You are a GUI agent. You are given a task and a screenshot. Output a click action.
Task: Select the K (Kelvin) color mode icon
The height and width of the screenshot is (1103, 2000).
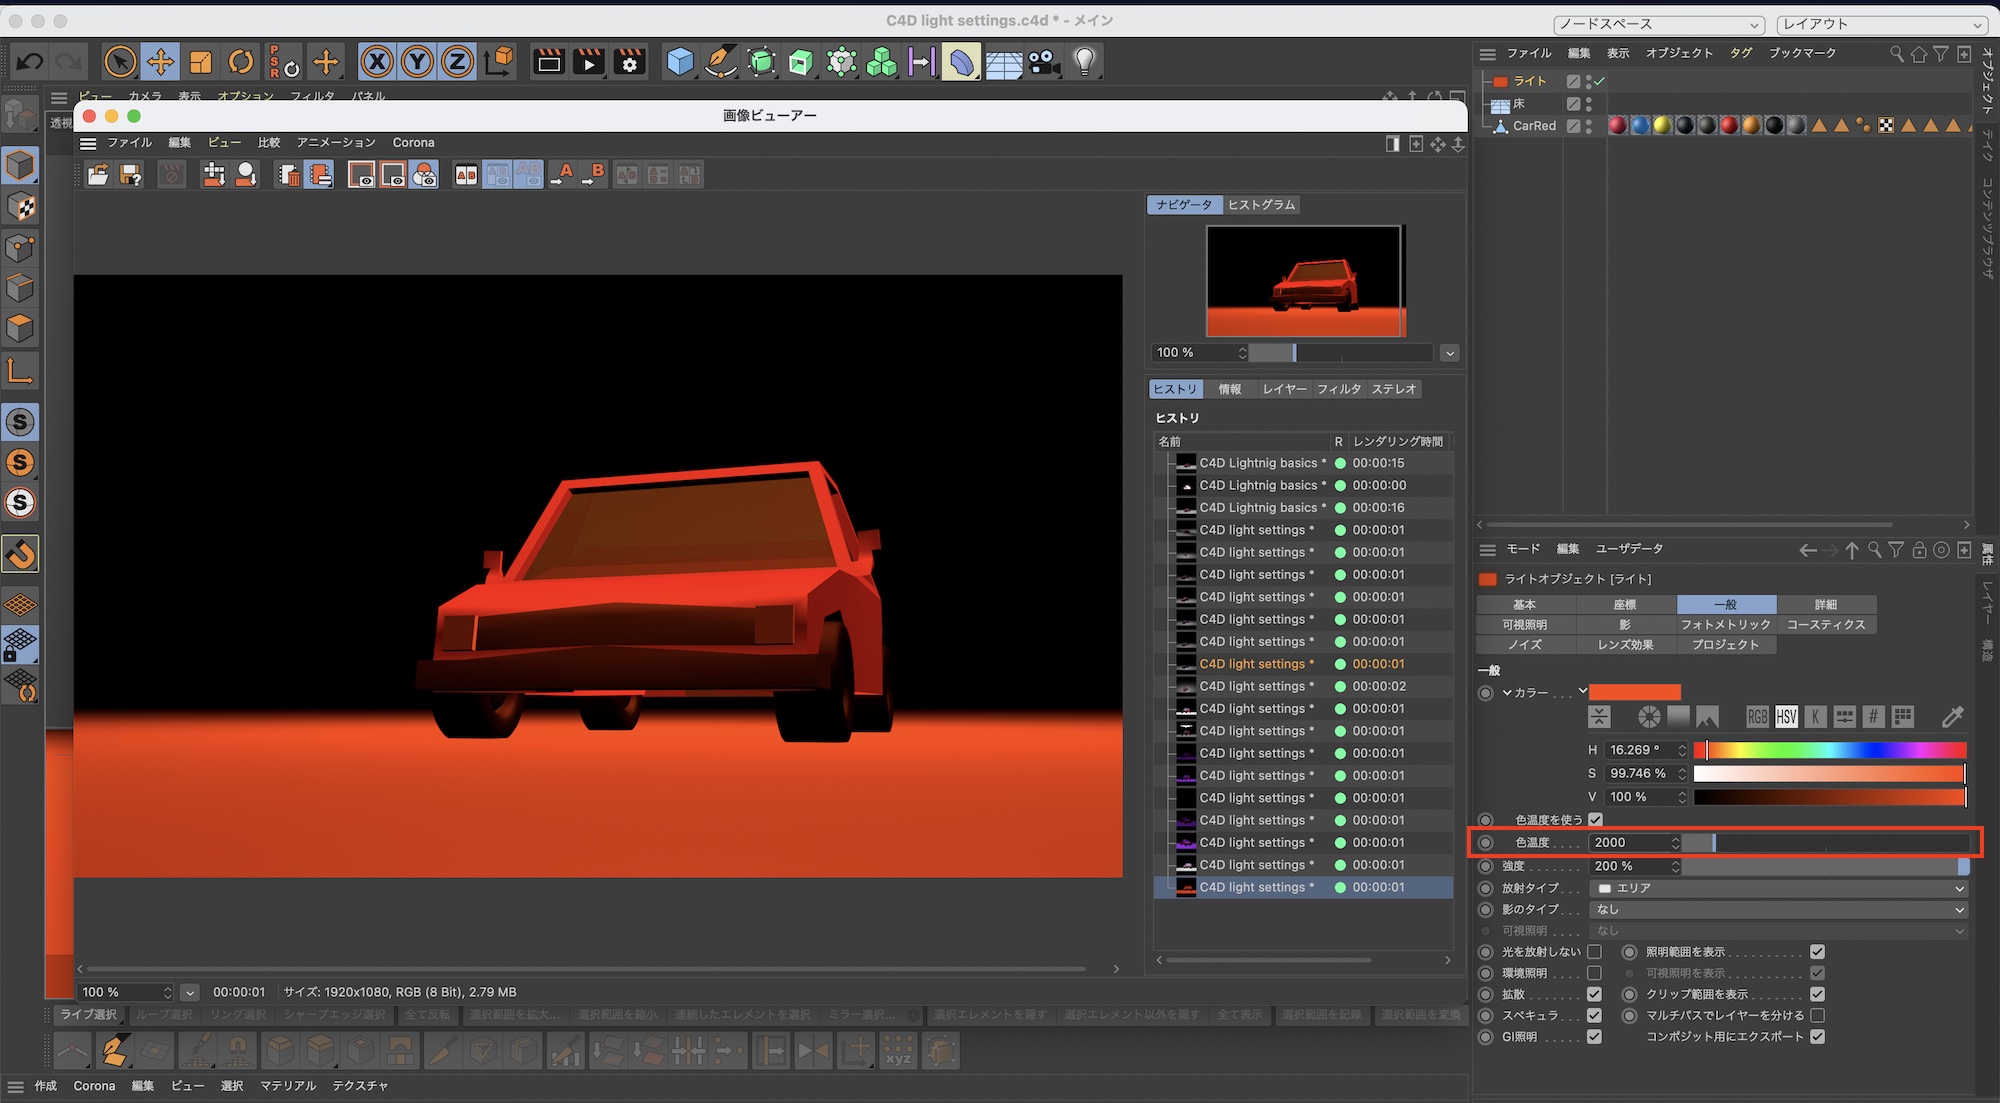(1815, 717)
